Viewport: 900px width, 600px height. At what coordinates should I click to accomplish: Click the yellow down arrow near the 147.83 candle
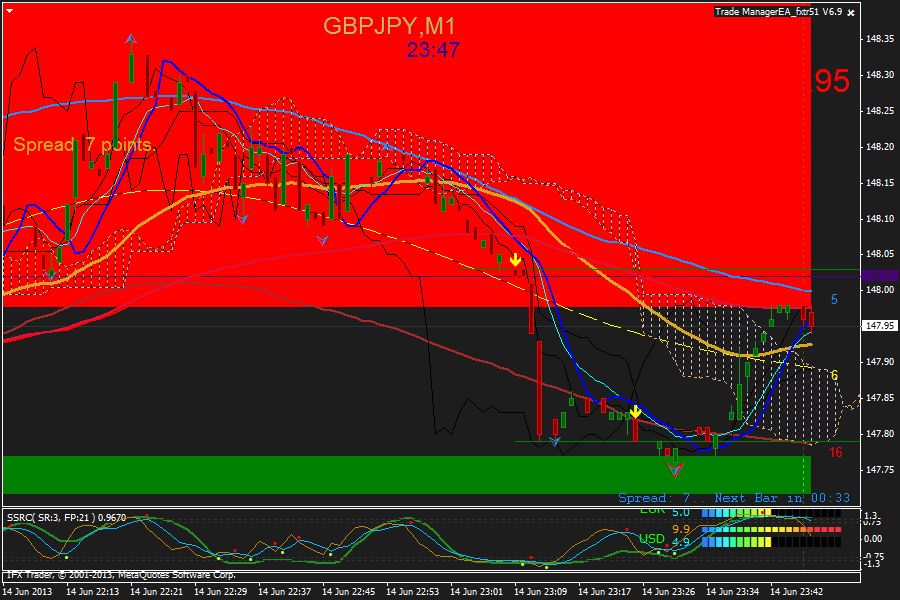coord(635,411)
